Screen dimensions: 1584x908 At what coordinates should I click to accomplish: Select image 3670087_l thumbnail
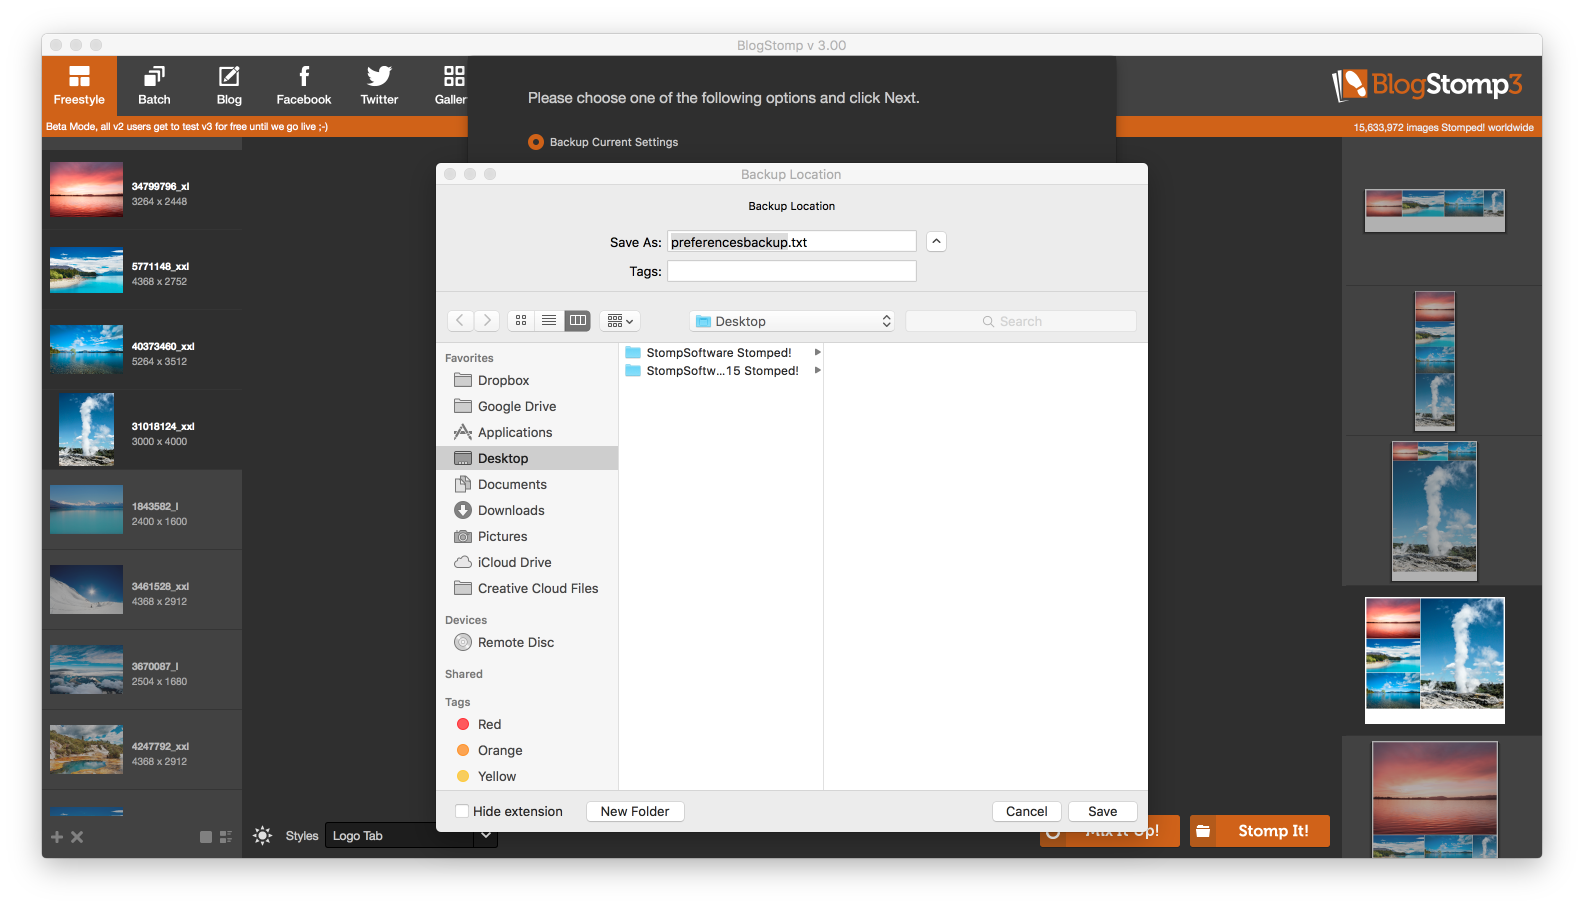[87, 670]
